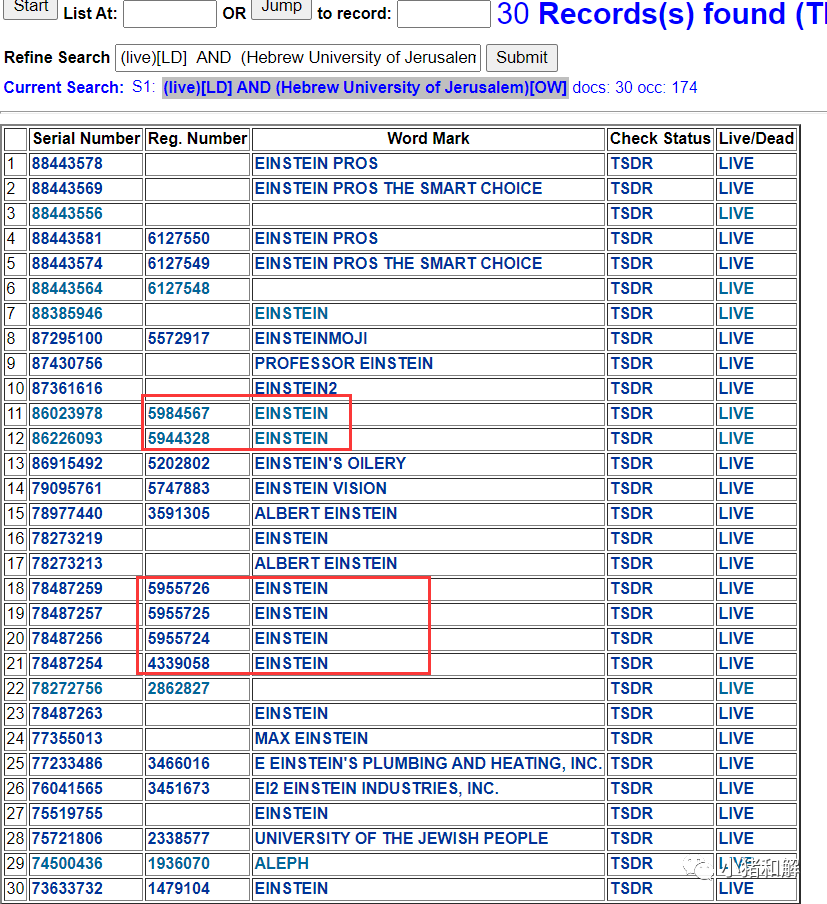Open registration number 5955725
Viewport: 827px width, 904px height.
179,613
